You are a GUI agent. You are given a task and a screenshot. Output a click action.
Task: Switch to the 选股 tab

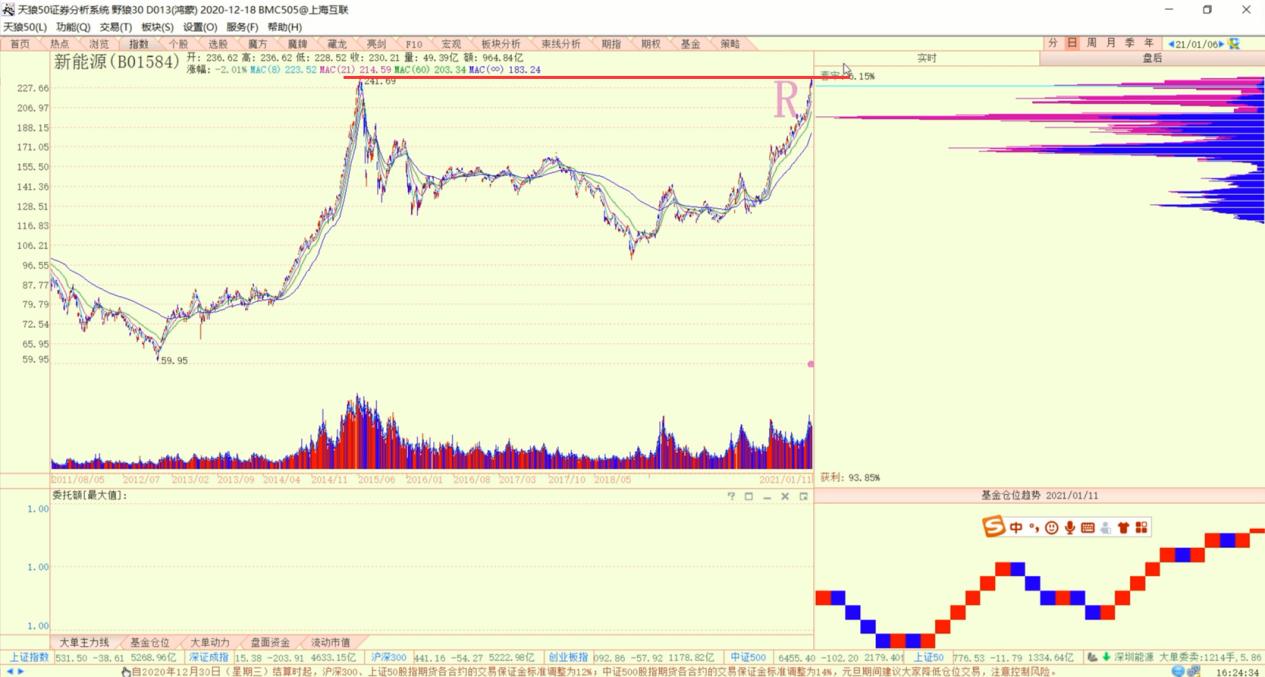click(x=218, y=44)
